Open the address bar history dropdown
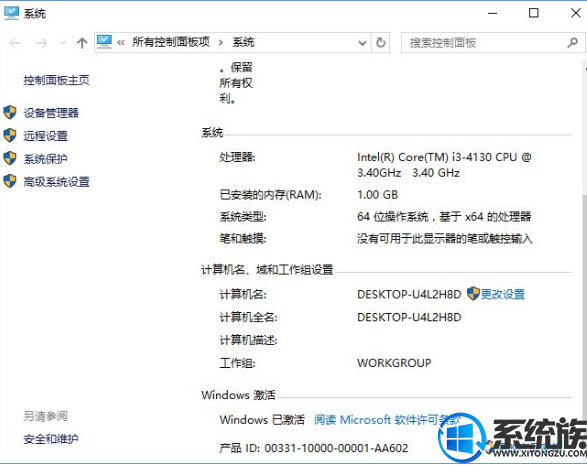Screen dimensions: 587x466 [x=362, y=43]
